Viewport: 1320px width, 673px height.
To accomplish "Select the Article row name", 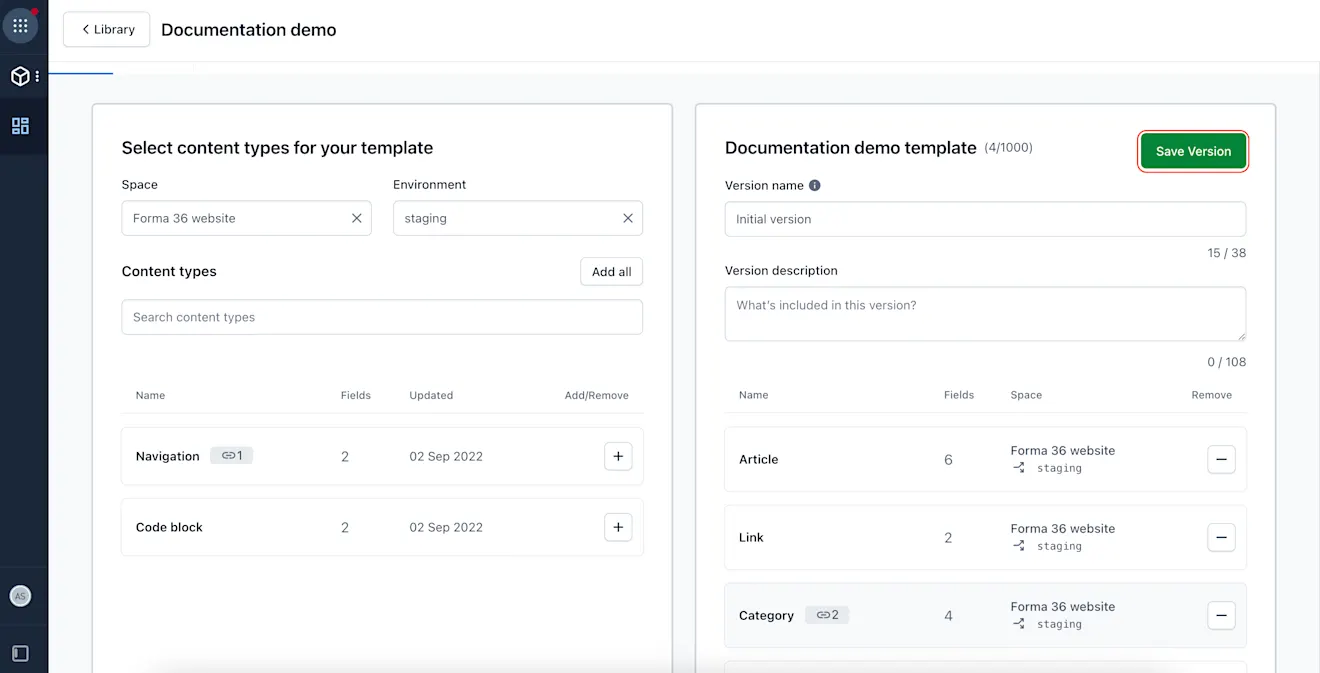I will (758, 459).
